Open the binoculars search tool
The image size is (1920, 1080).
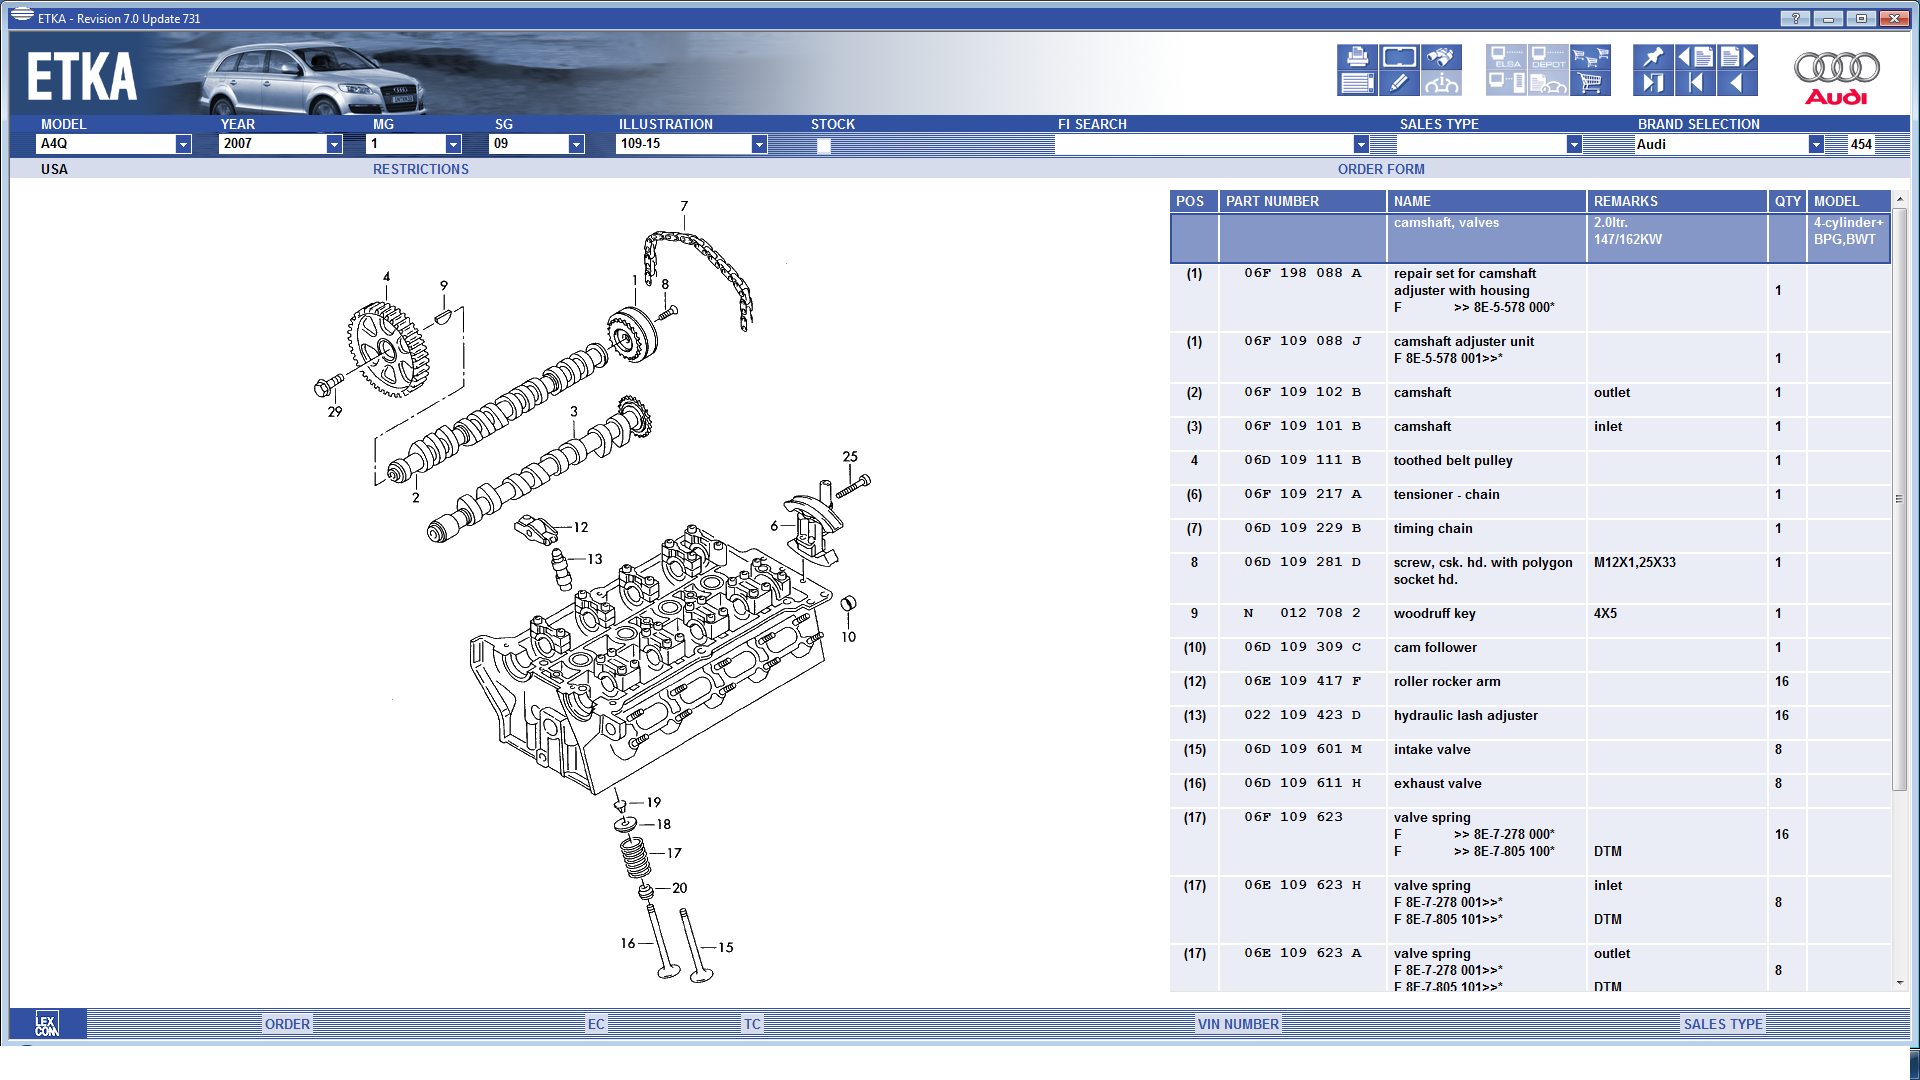pos(1441,57)
